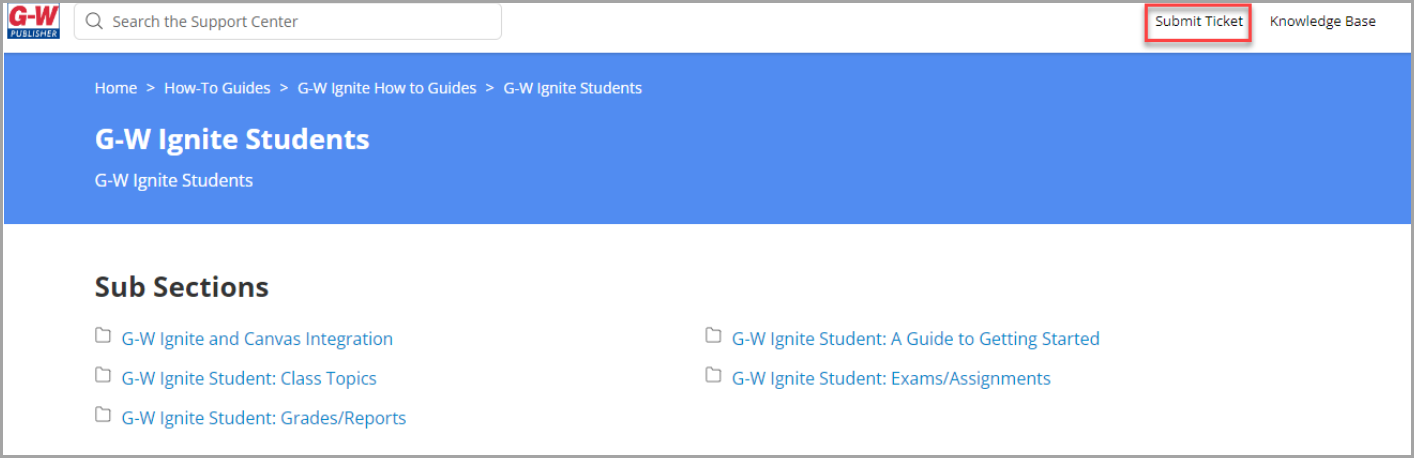
Task: Navigate to How-To Guides breadcrumb
Action: [217, 88]
